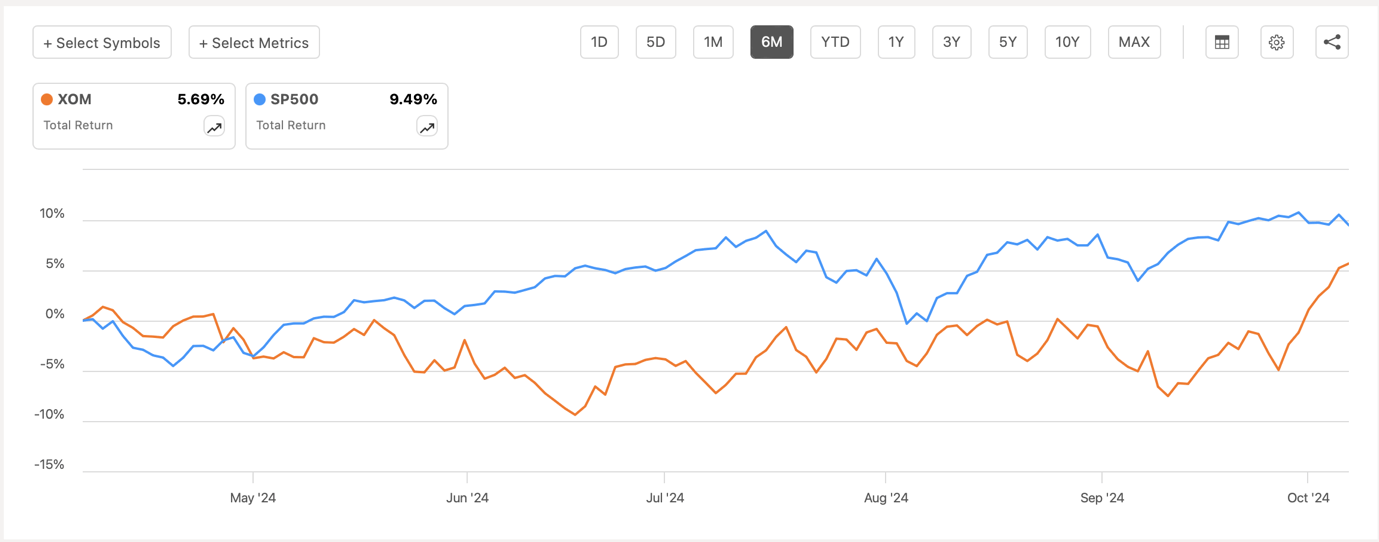Click the orange XOM color dot
1379x542 pixels.
coord(47,99)
